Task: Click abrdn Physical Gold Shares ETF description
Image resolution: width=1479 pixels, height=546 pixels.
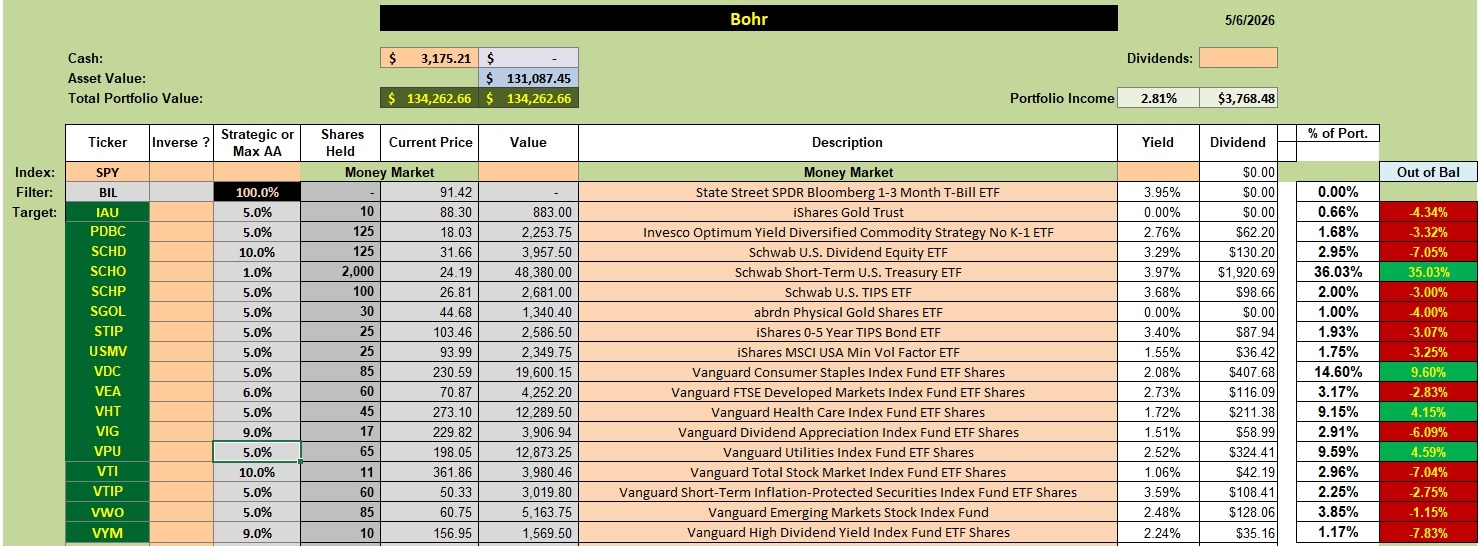Action: [848, 312]
